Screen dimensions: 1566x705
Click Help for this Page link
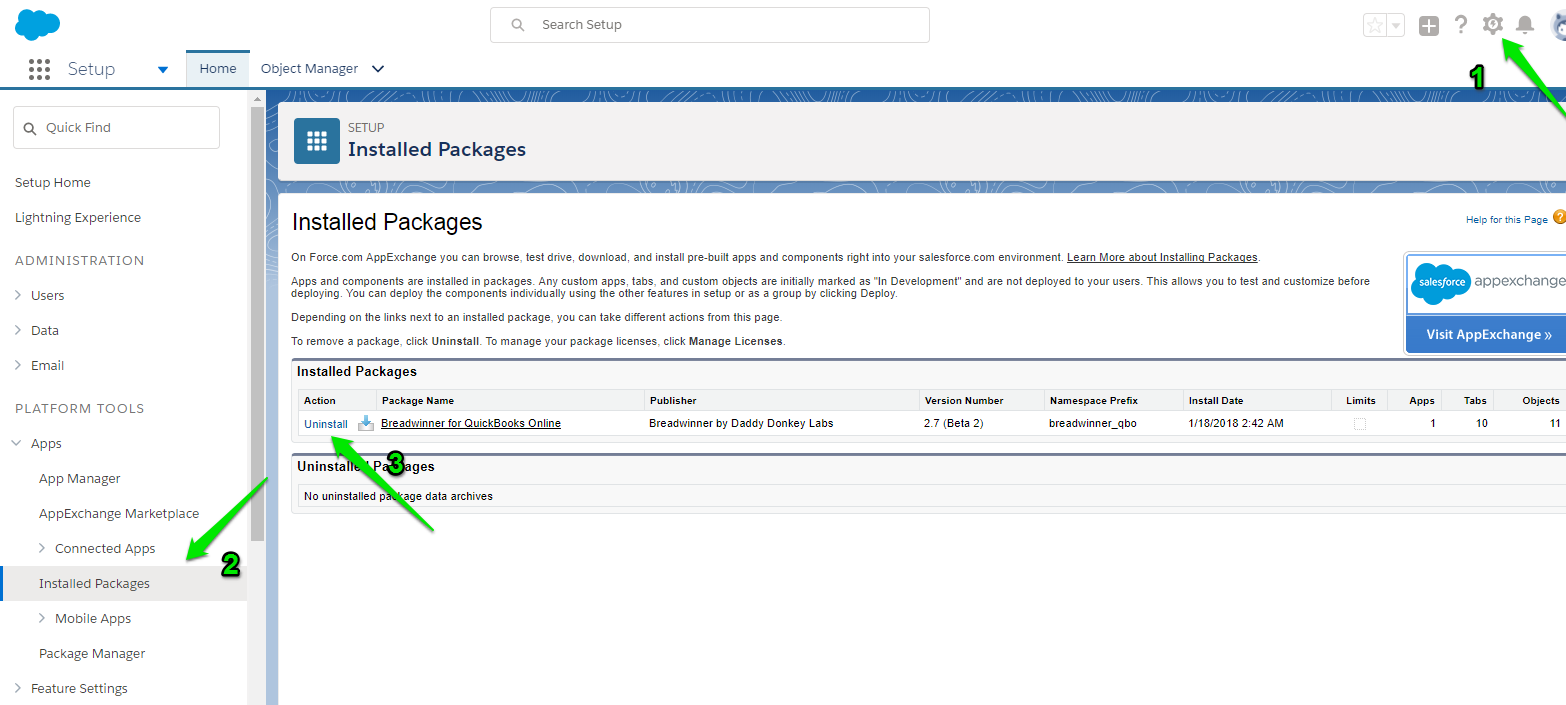pos(1507,220)
